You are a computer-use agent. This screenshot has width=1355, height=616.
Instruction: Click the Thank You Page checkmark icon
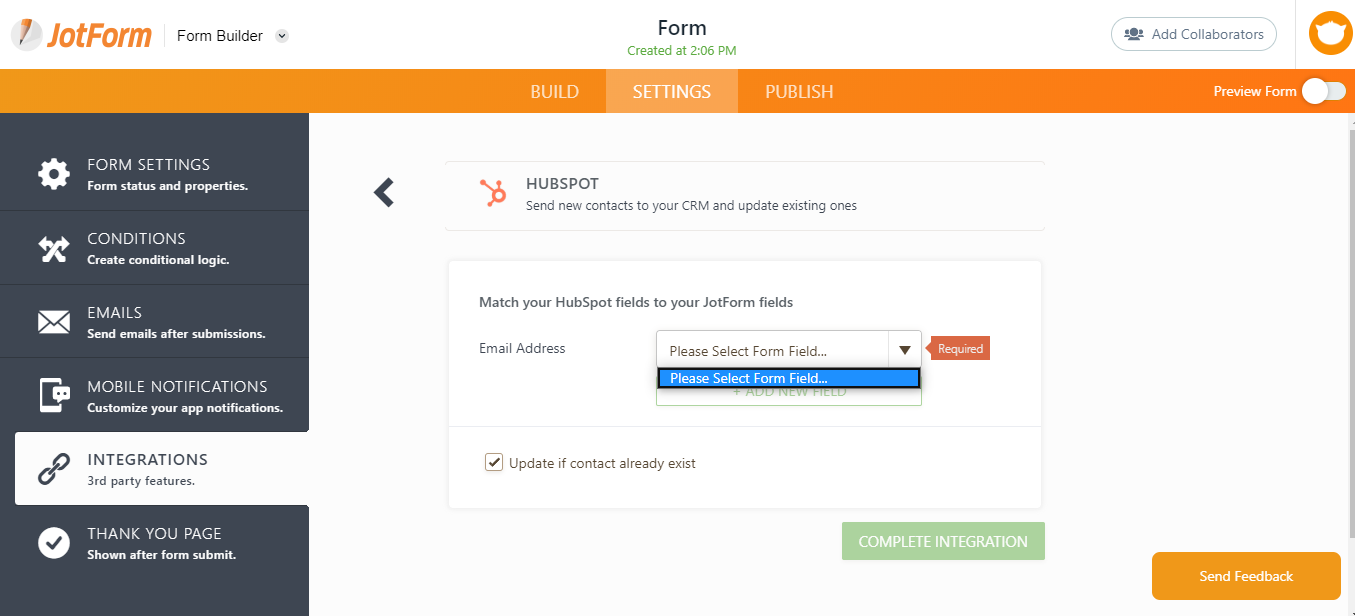[x=54, y=543]
